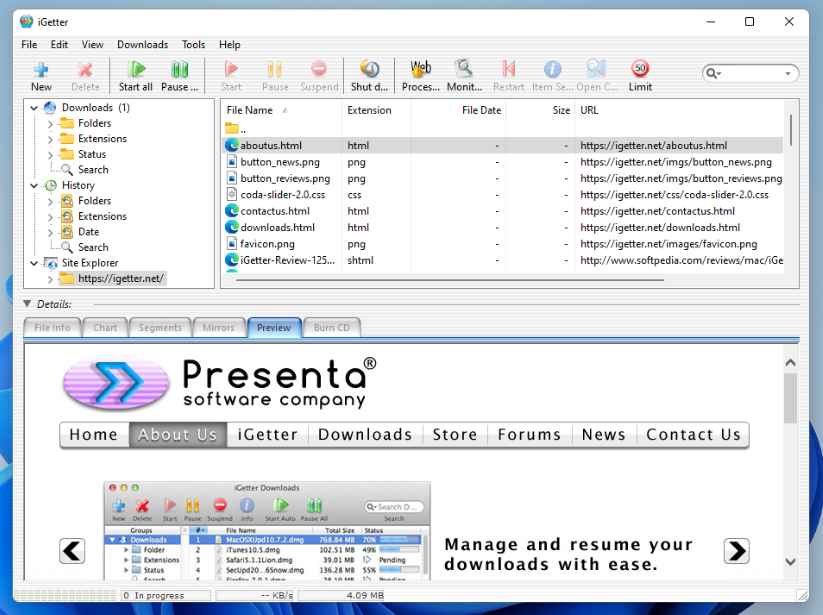Expand the Folders node under Downloads

pyautogui.click(x=50, y=124)
